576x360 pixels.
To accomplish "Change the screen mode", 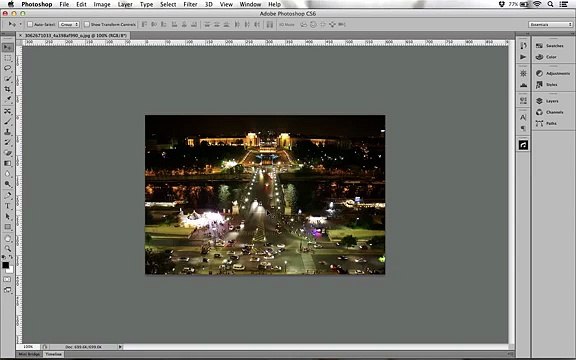I will (x=7, y=290).
